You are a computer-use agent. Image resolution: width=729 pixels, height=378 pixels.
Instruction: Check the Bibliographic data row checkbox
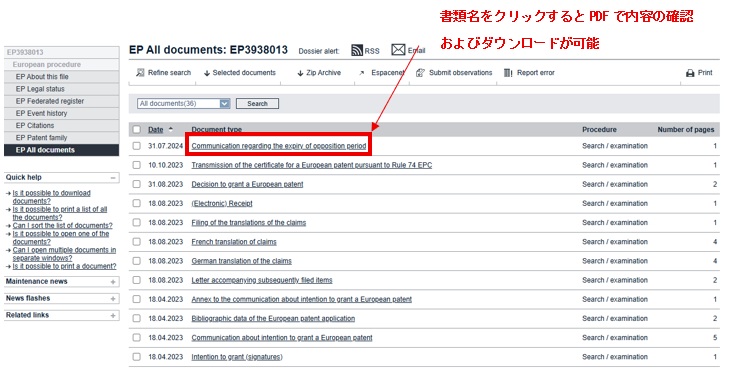(136, 318)
